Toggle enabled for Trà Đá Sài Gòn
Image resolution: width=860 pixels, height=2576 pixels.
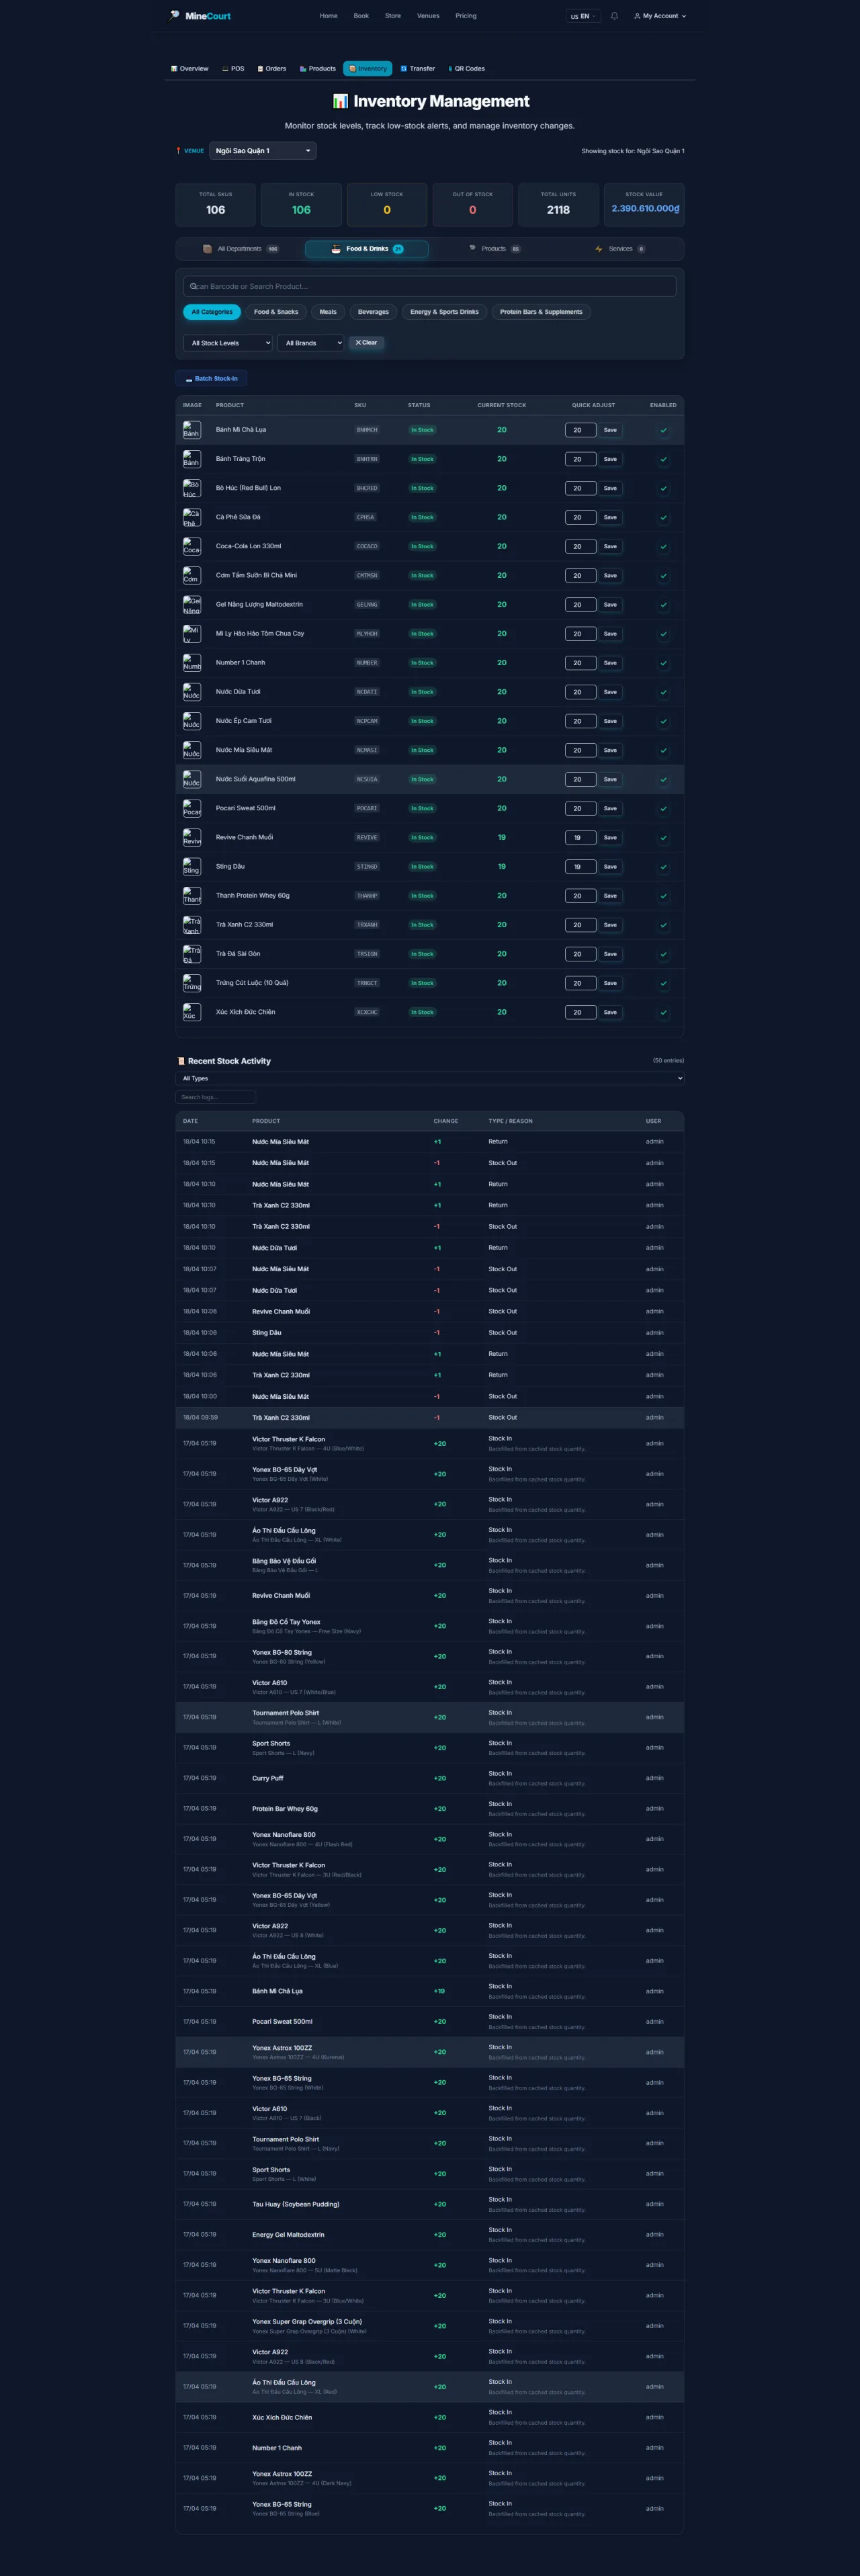pos(663,954)
